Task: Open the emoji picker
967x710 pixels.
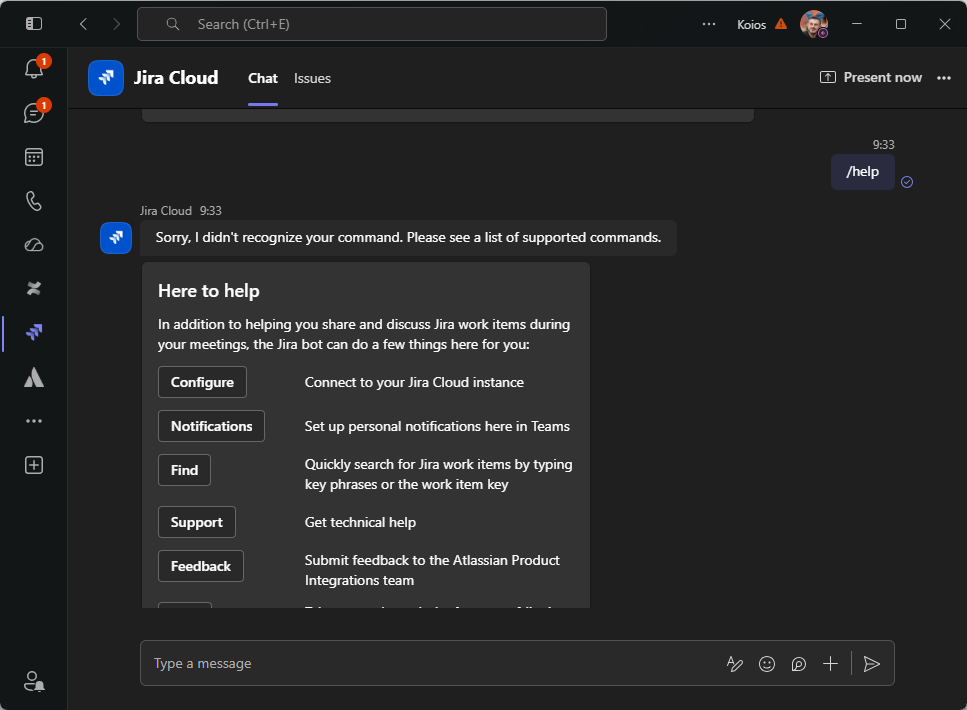Action: point(767,664)
